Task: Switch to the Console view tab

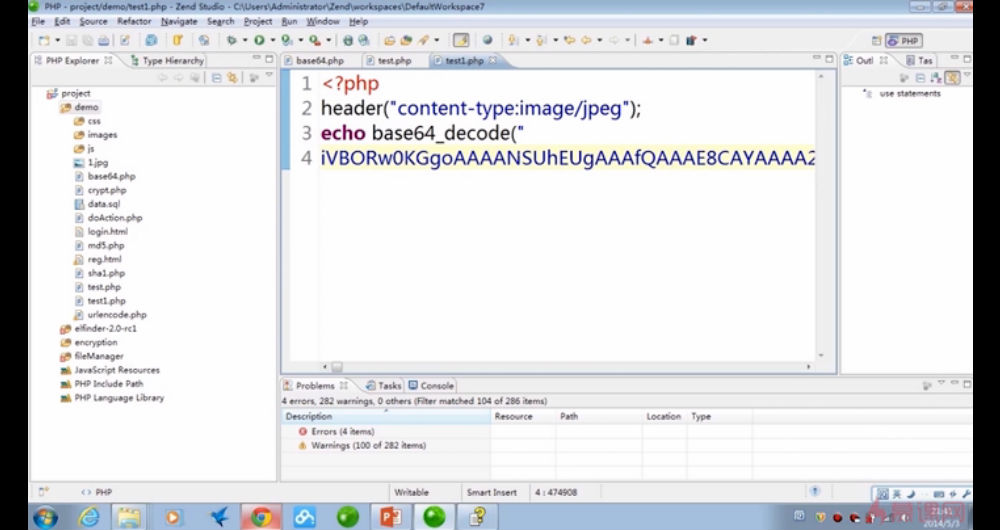Action: click(431, 386)
